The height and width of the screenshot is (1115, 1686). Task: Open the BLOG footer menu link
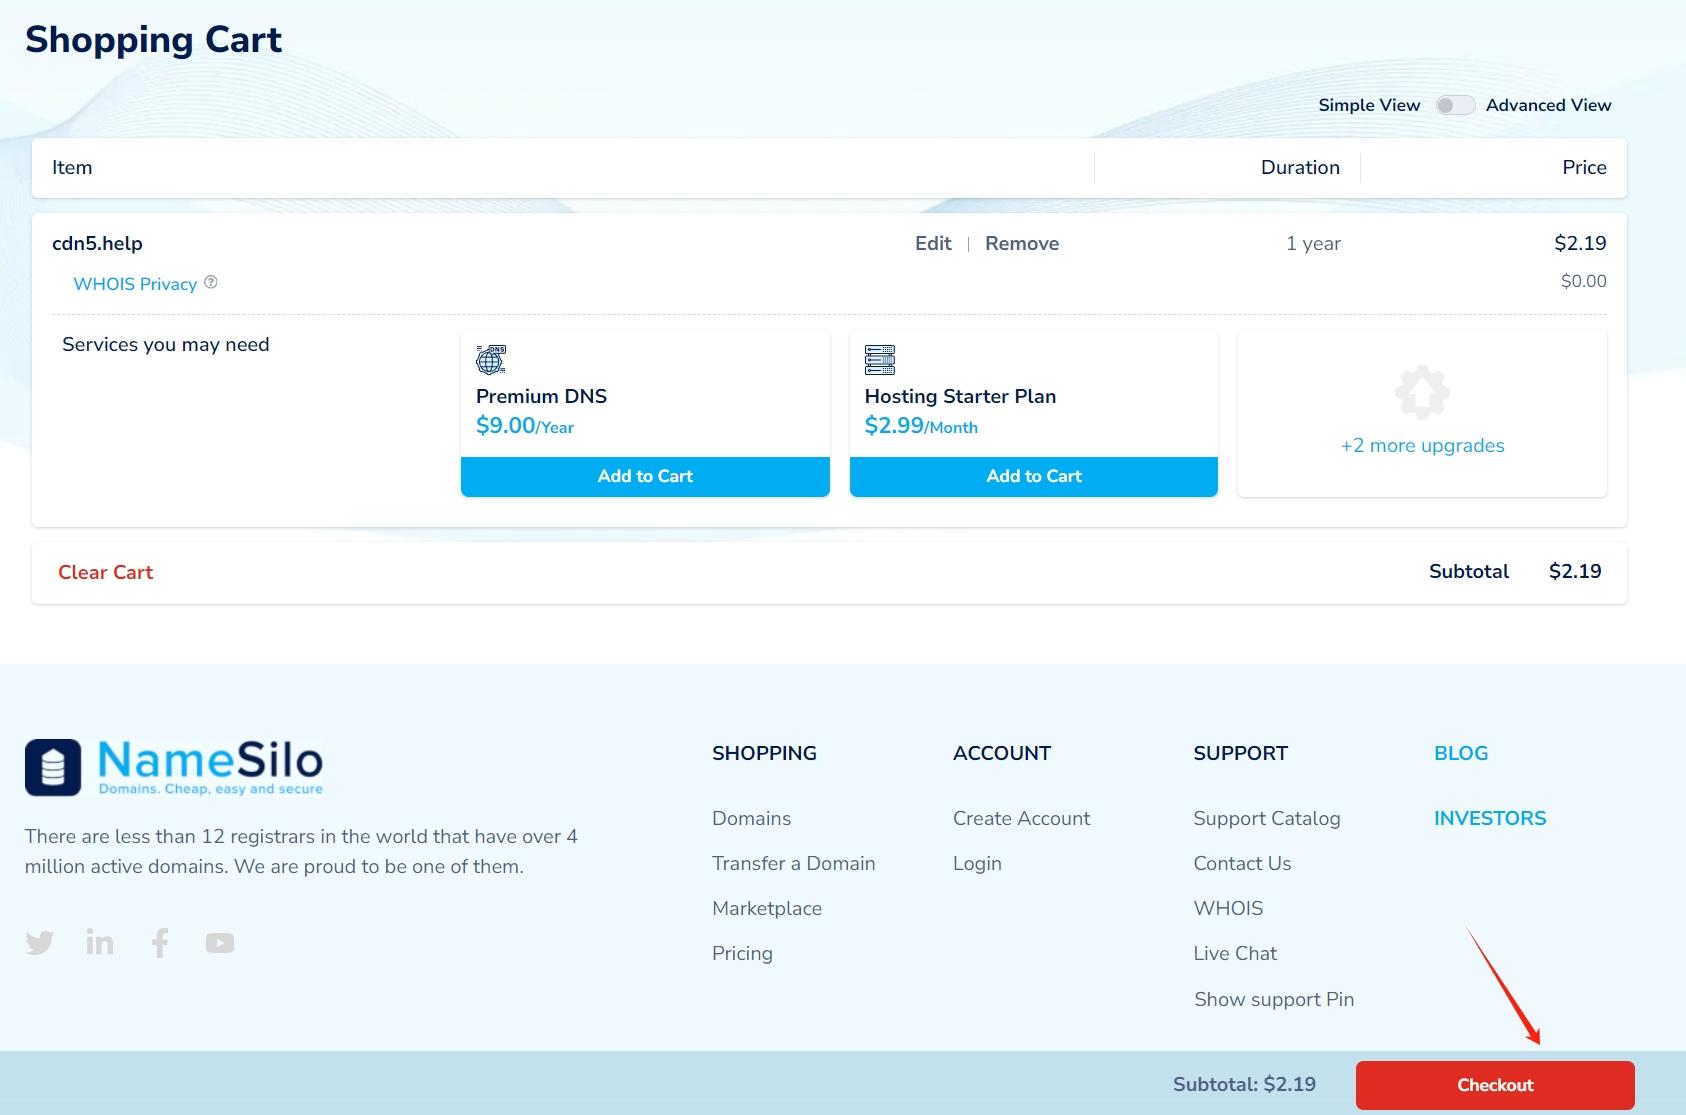tap(1460, 753)
